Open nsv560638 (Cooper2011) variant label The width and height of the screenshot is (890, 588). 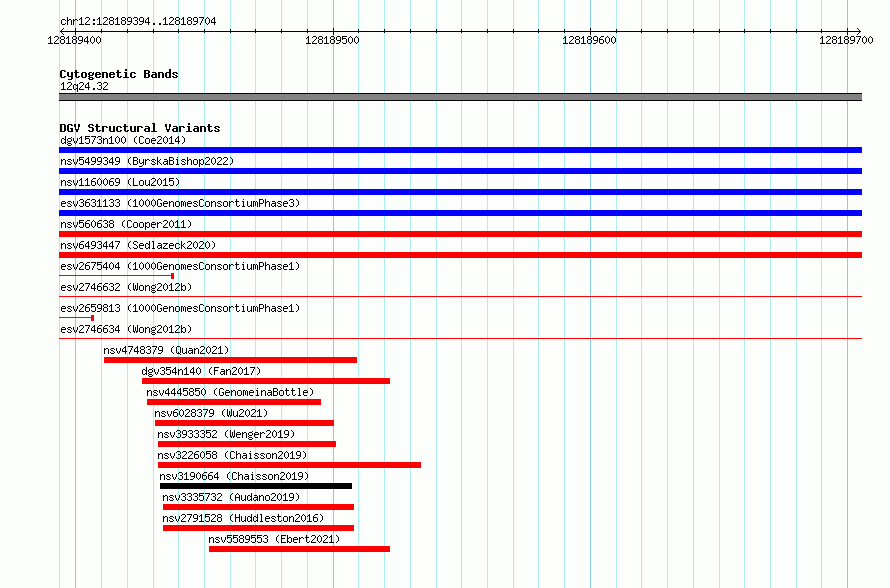click(x=126, y=224)
